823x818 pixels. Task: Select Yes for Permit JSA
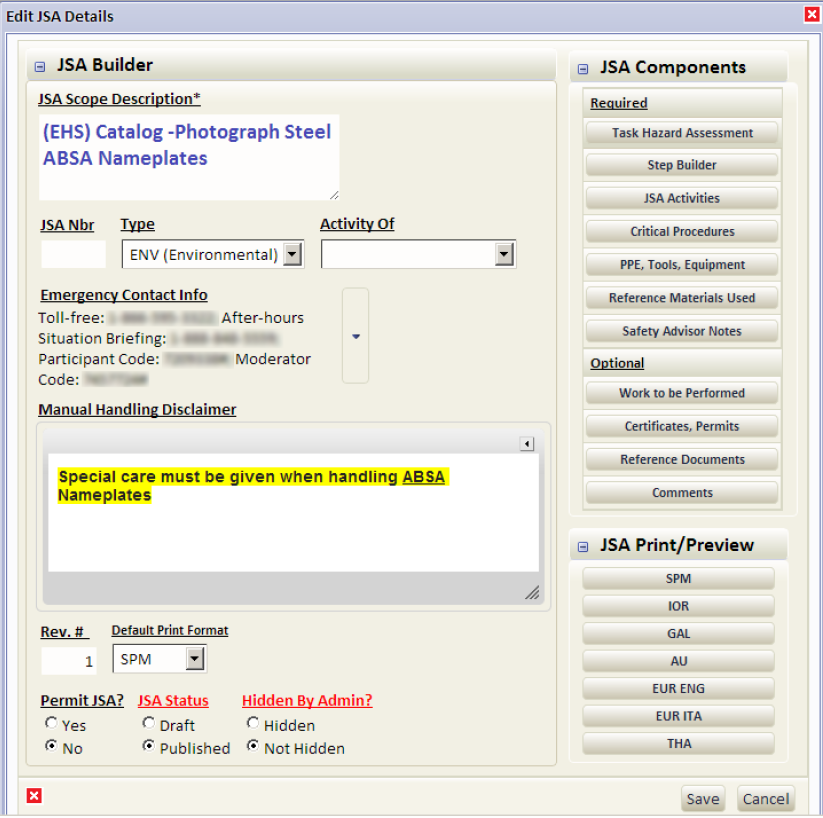[51, 723]
